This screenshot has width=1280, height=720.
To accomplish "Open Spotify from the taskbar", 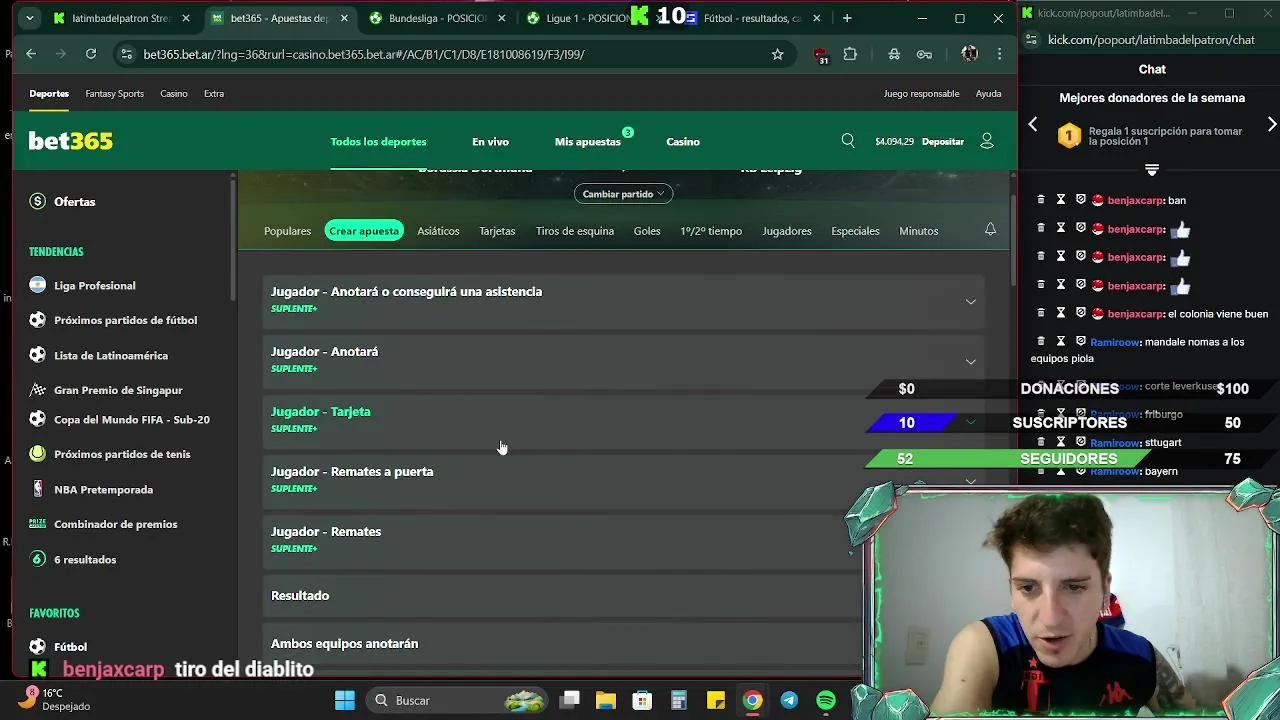I will pos(826,700).
